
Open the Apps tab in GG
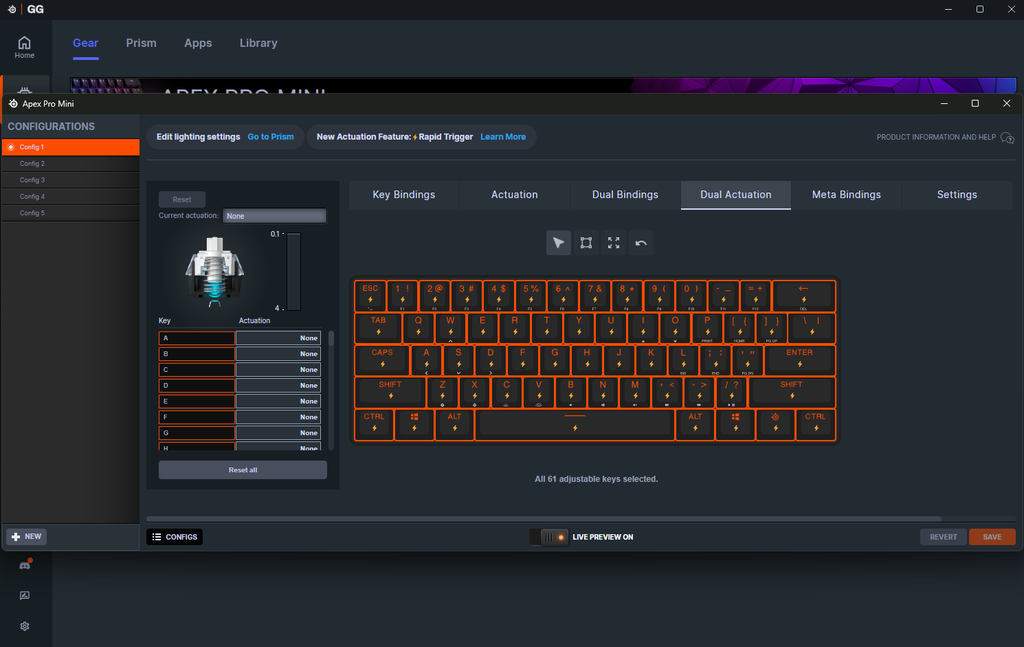click(198, 43)
